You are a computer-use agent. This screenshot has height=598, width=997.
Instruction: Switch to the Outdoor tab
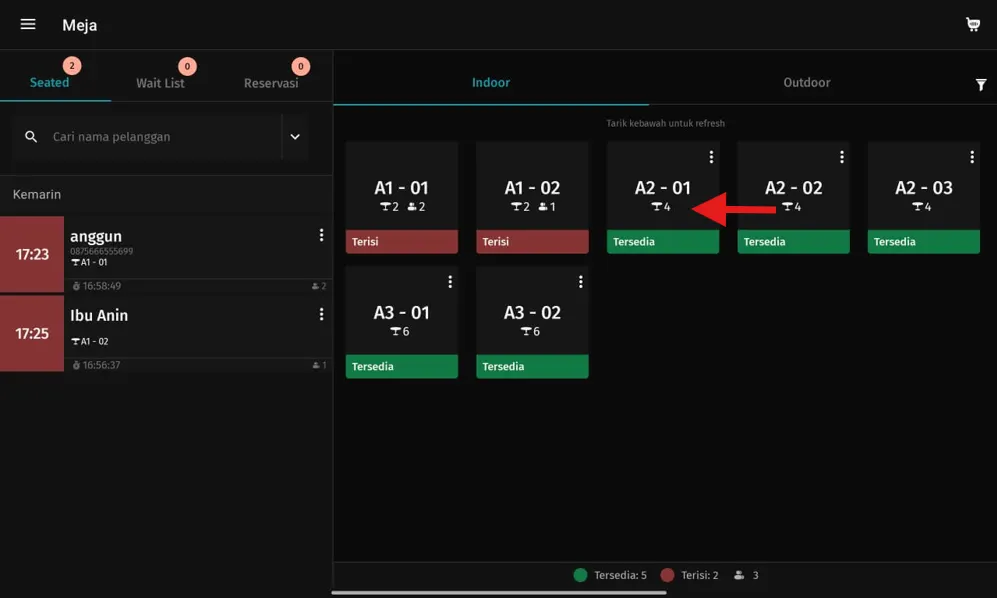coord(806,82)
